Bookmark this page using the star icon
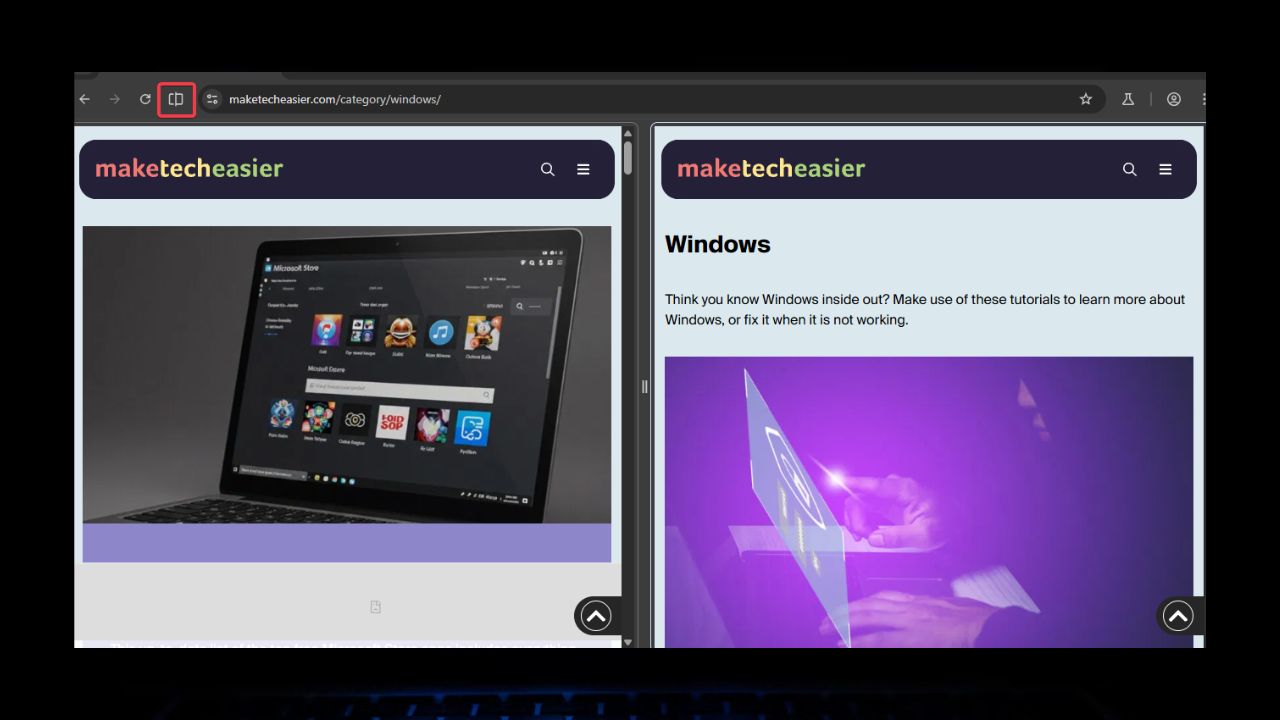The width and height of the screenshot is (1280, 720). coord(1085,99)
